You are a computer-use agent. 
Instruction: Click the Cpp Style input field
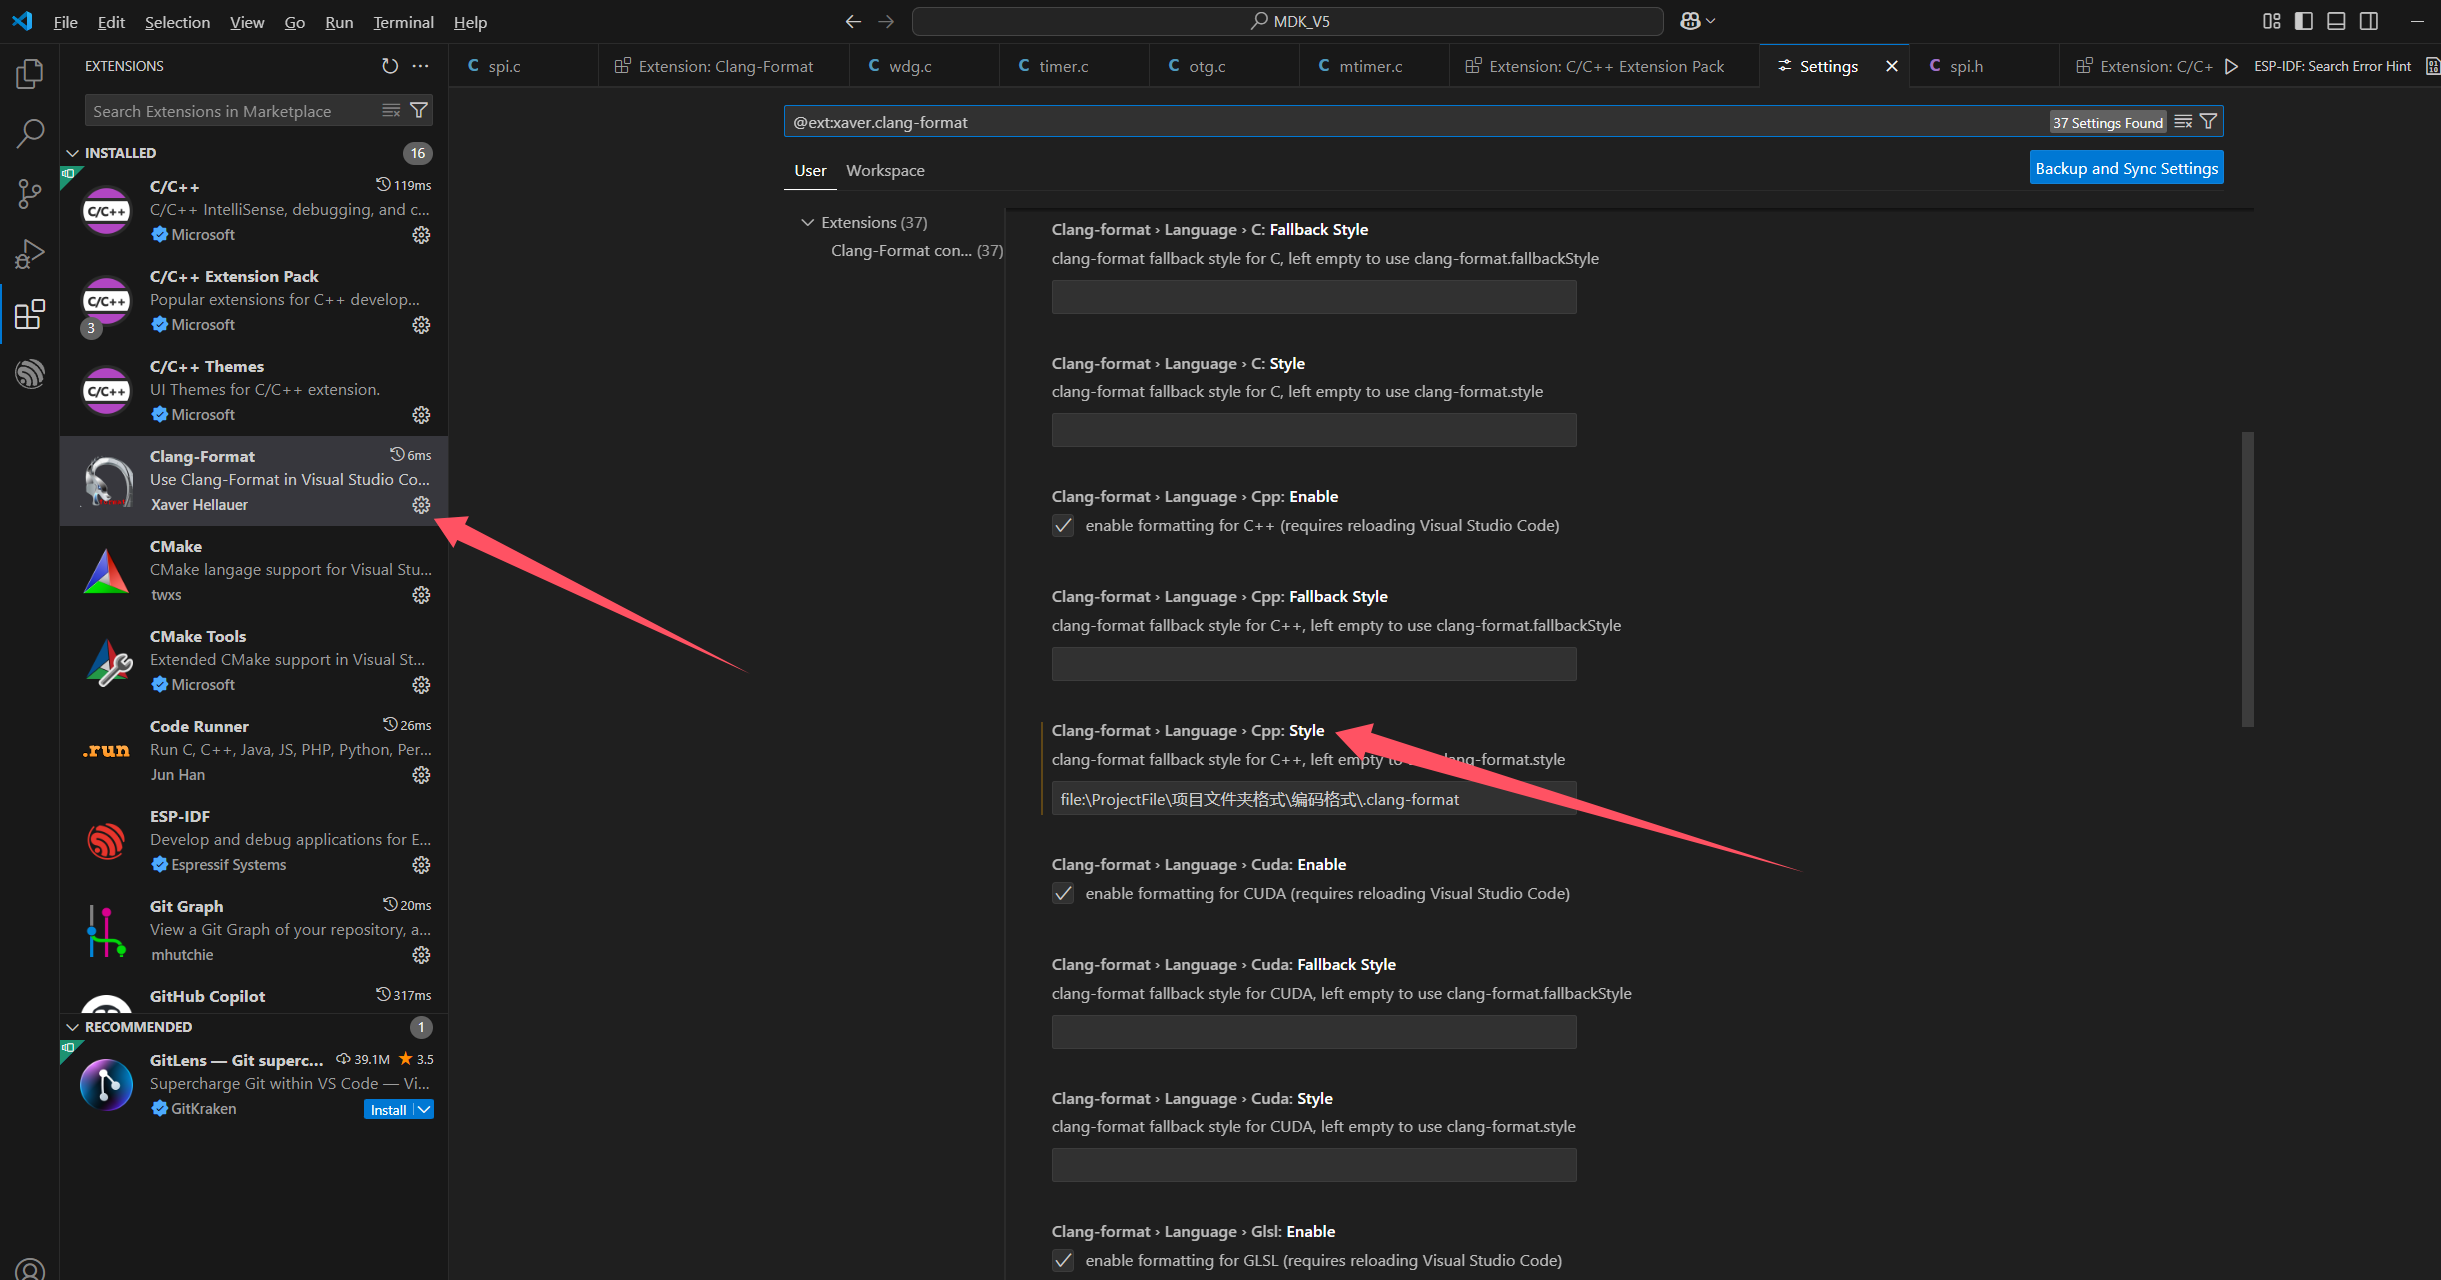coord(1311,798)
